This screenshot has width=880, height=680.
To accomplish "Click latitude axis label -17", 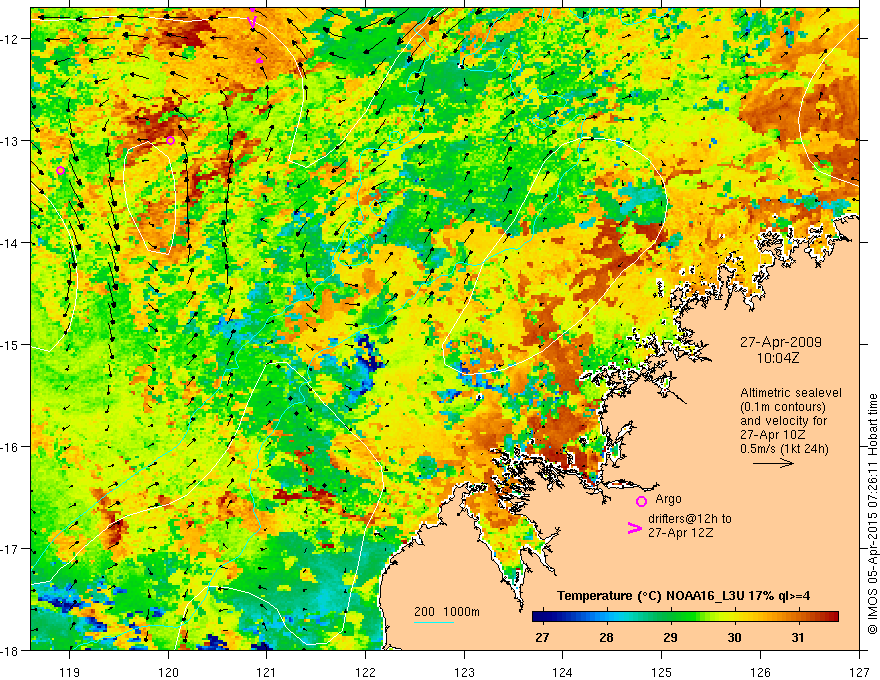I will click(x=11, y=549).
